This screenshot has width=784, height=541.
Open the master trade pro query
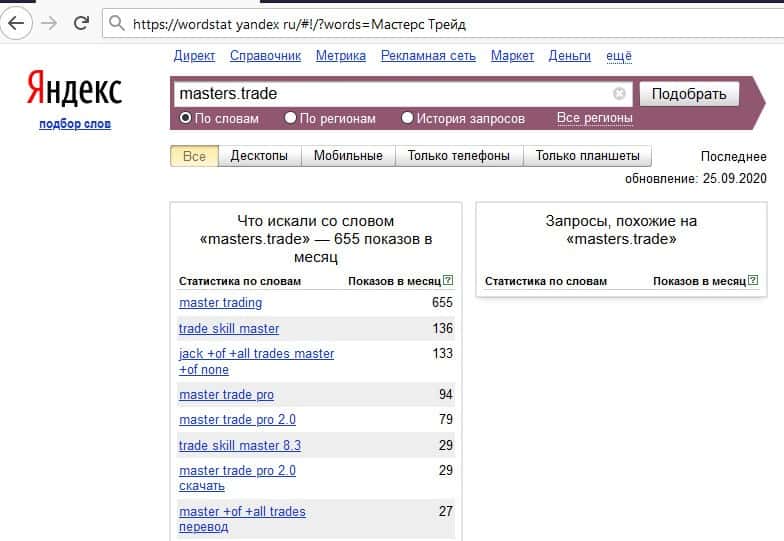(226, 394)
